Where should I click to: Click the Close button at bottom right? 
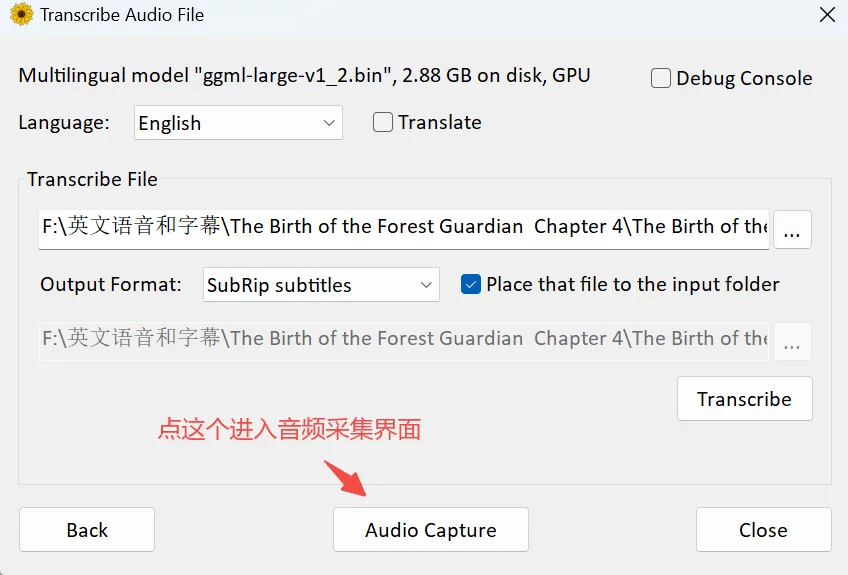(x=763, y=530)
